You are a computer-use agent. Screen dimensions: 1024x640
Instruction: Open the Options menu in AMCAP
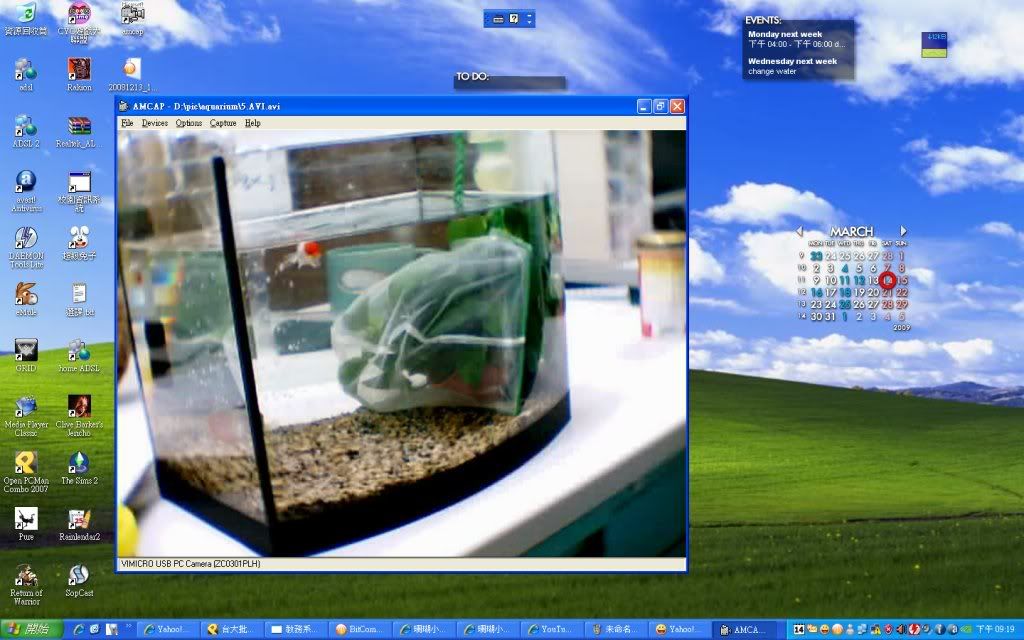(x=188, y=123)
